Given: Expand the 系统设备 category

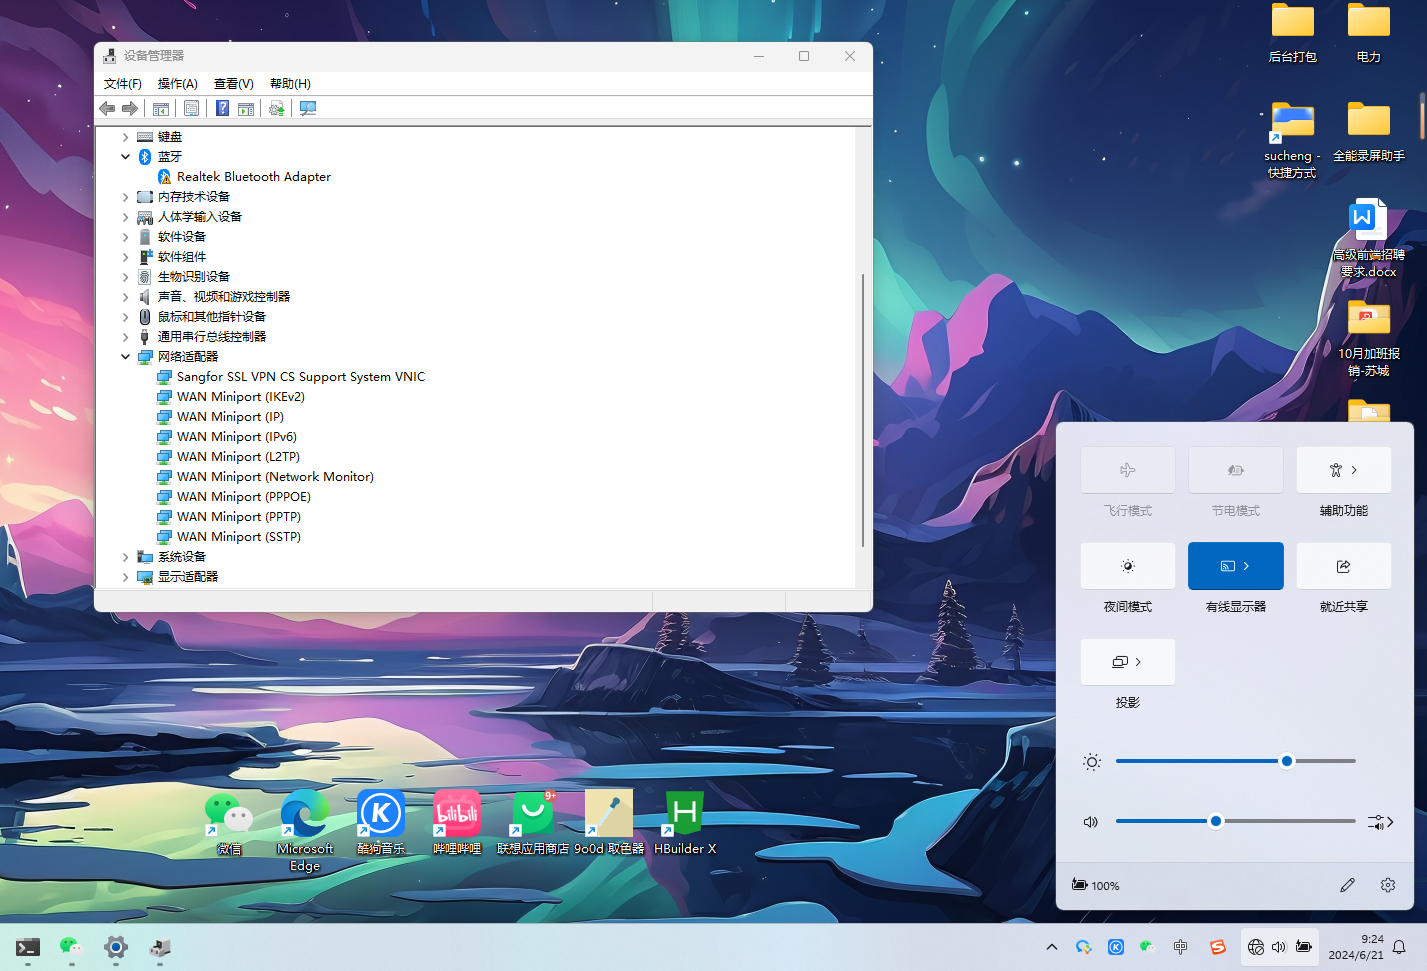Looking at the screenshot, I should coord(125,557).
